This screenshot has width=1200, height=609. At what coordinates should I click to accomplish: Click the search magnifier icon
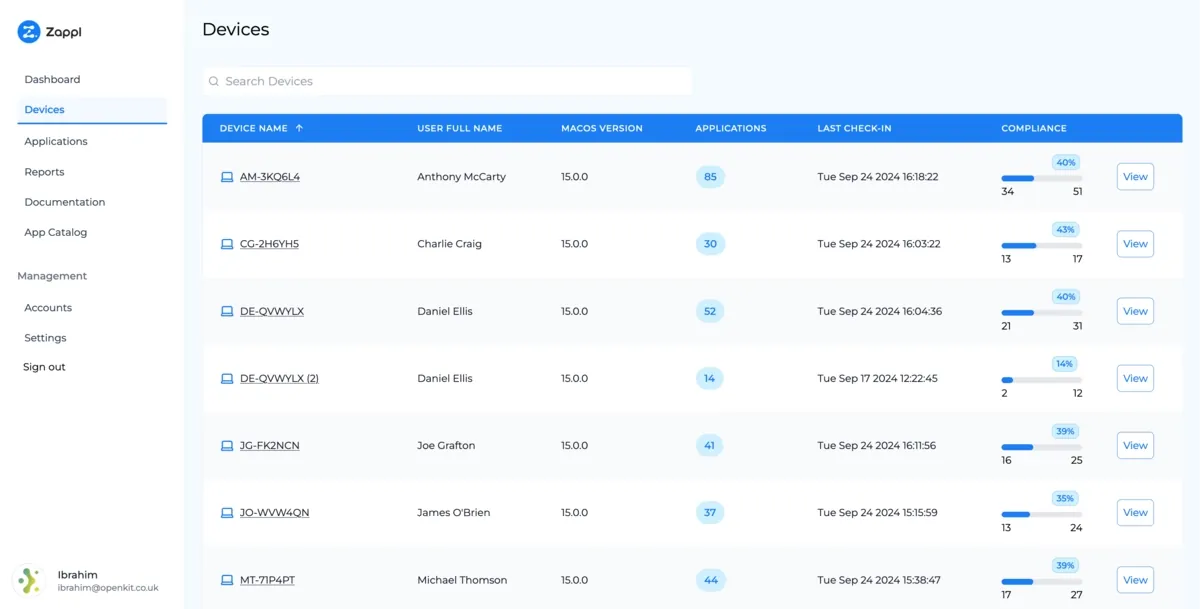point(214,80)
